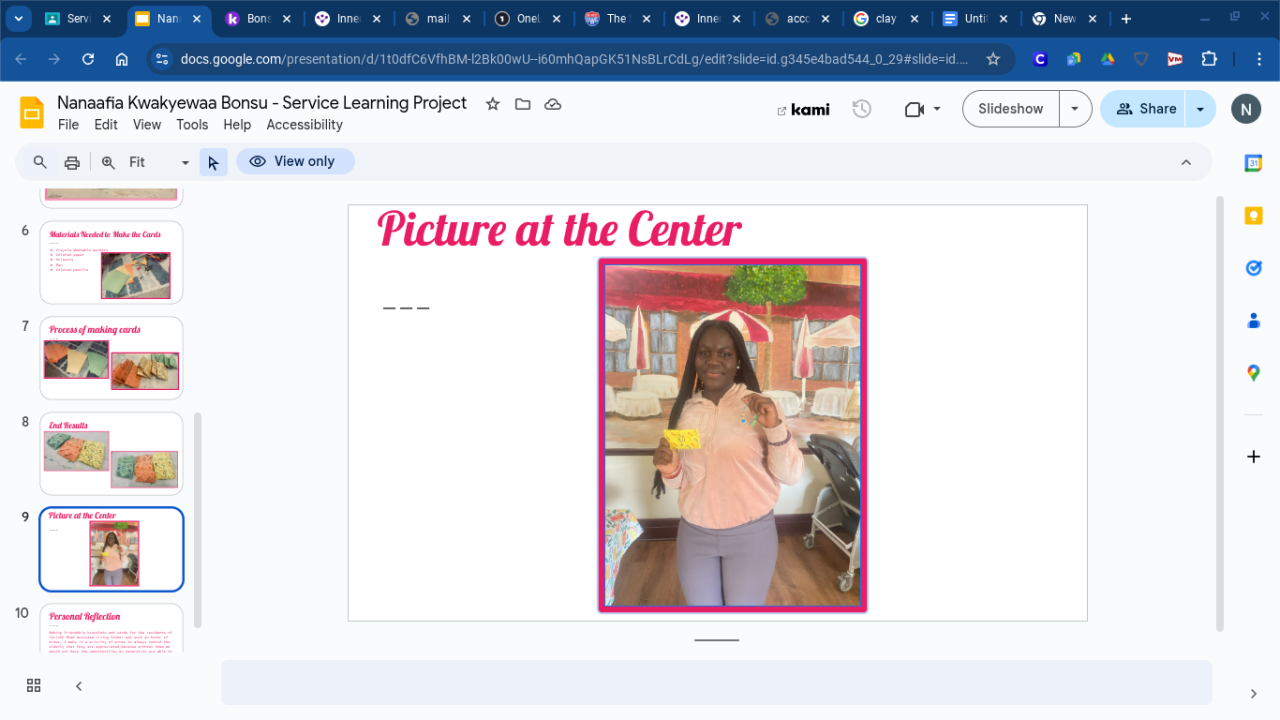Screen dimensions: 1280x720
Task: Start a video call with camera icon
Action: point(914,109)
